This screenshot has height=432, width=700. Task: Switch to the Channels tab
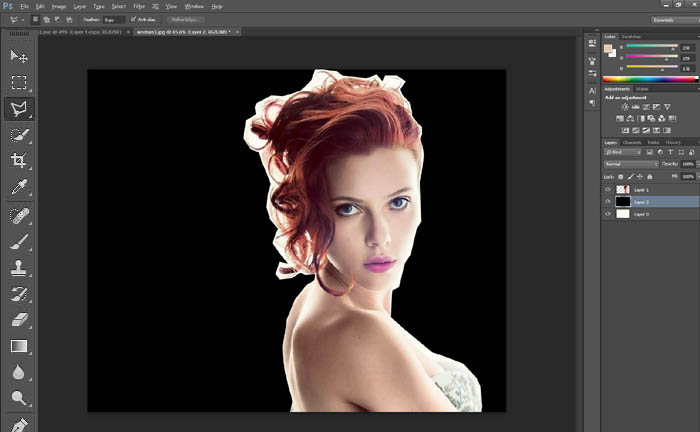coord(632,142)
